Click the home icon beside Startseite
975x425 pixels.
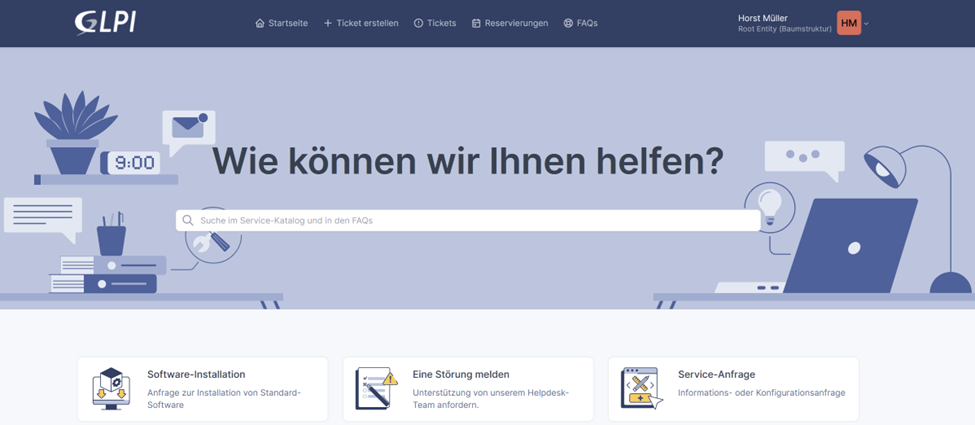point(260,23)
